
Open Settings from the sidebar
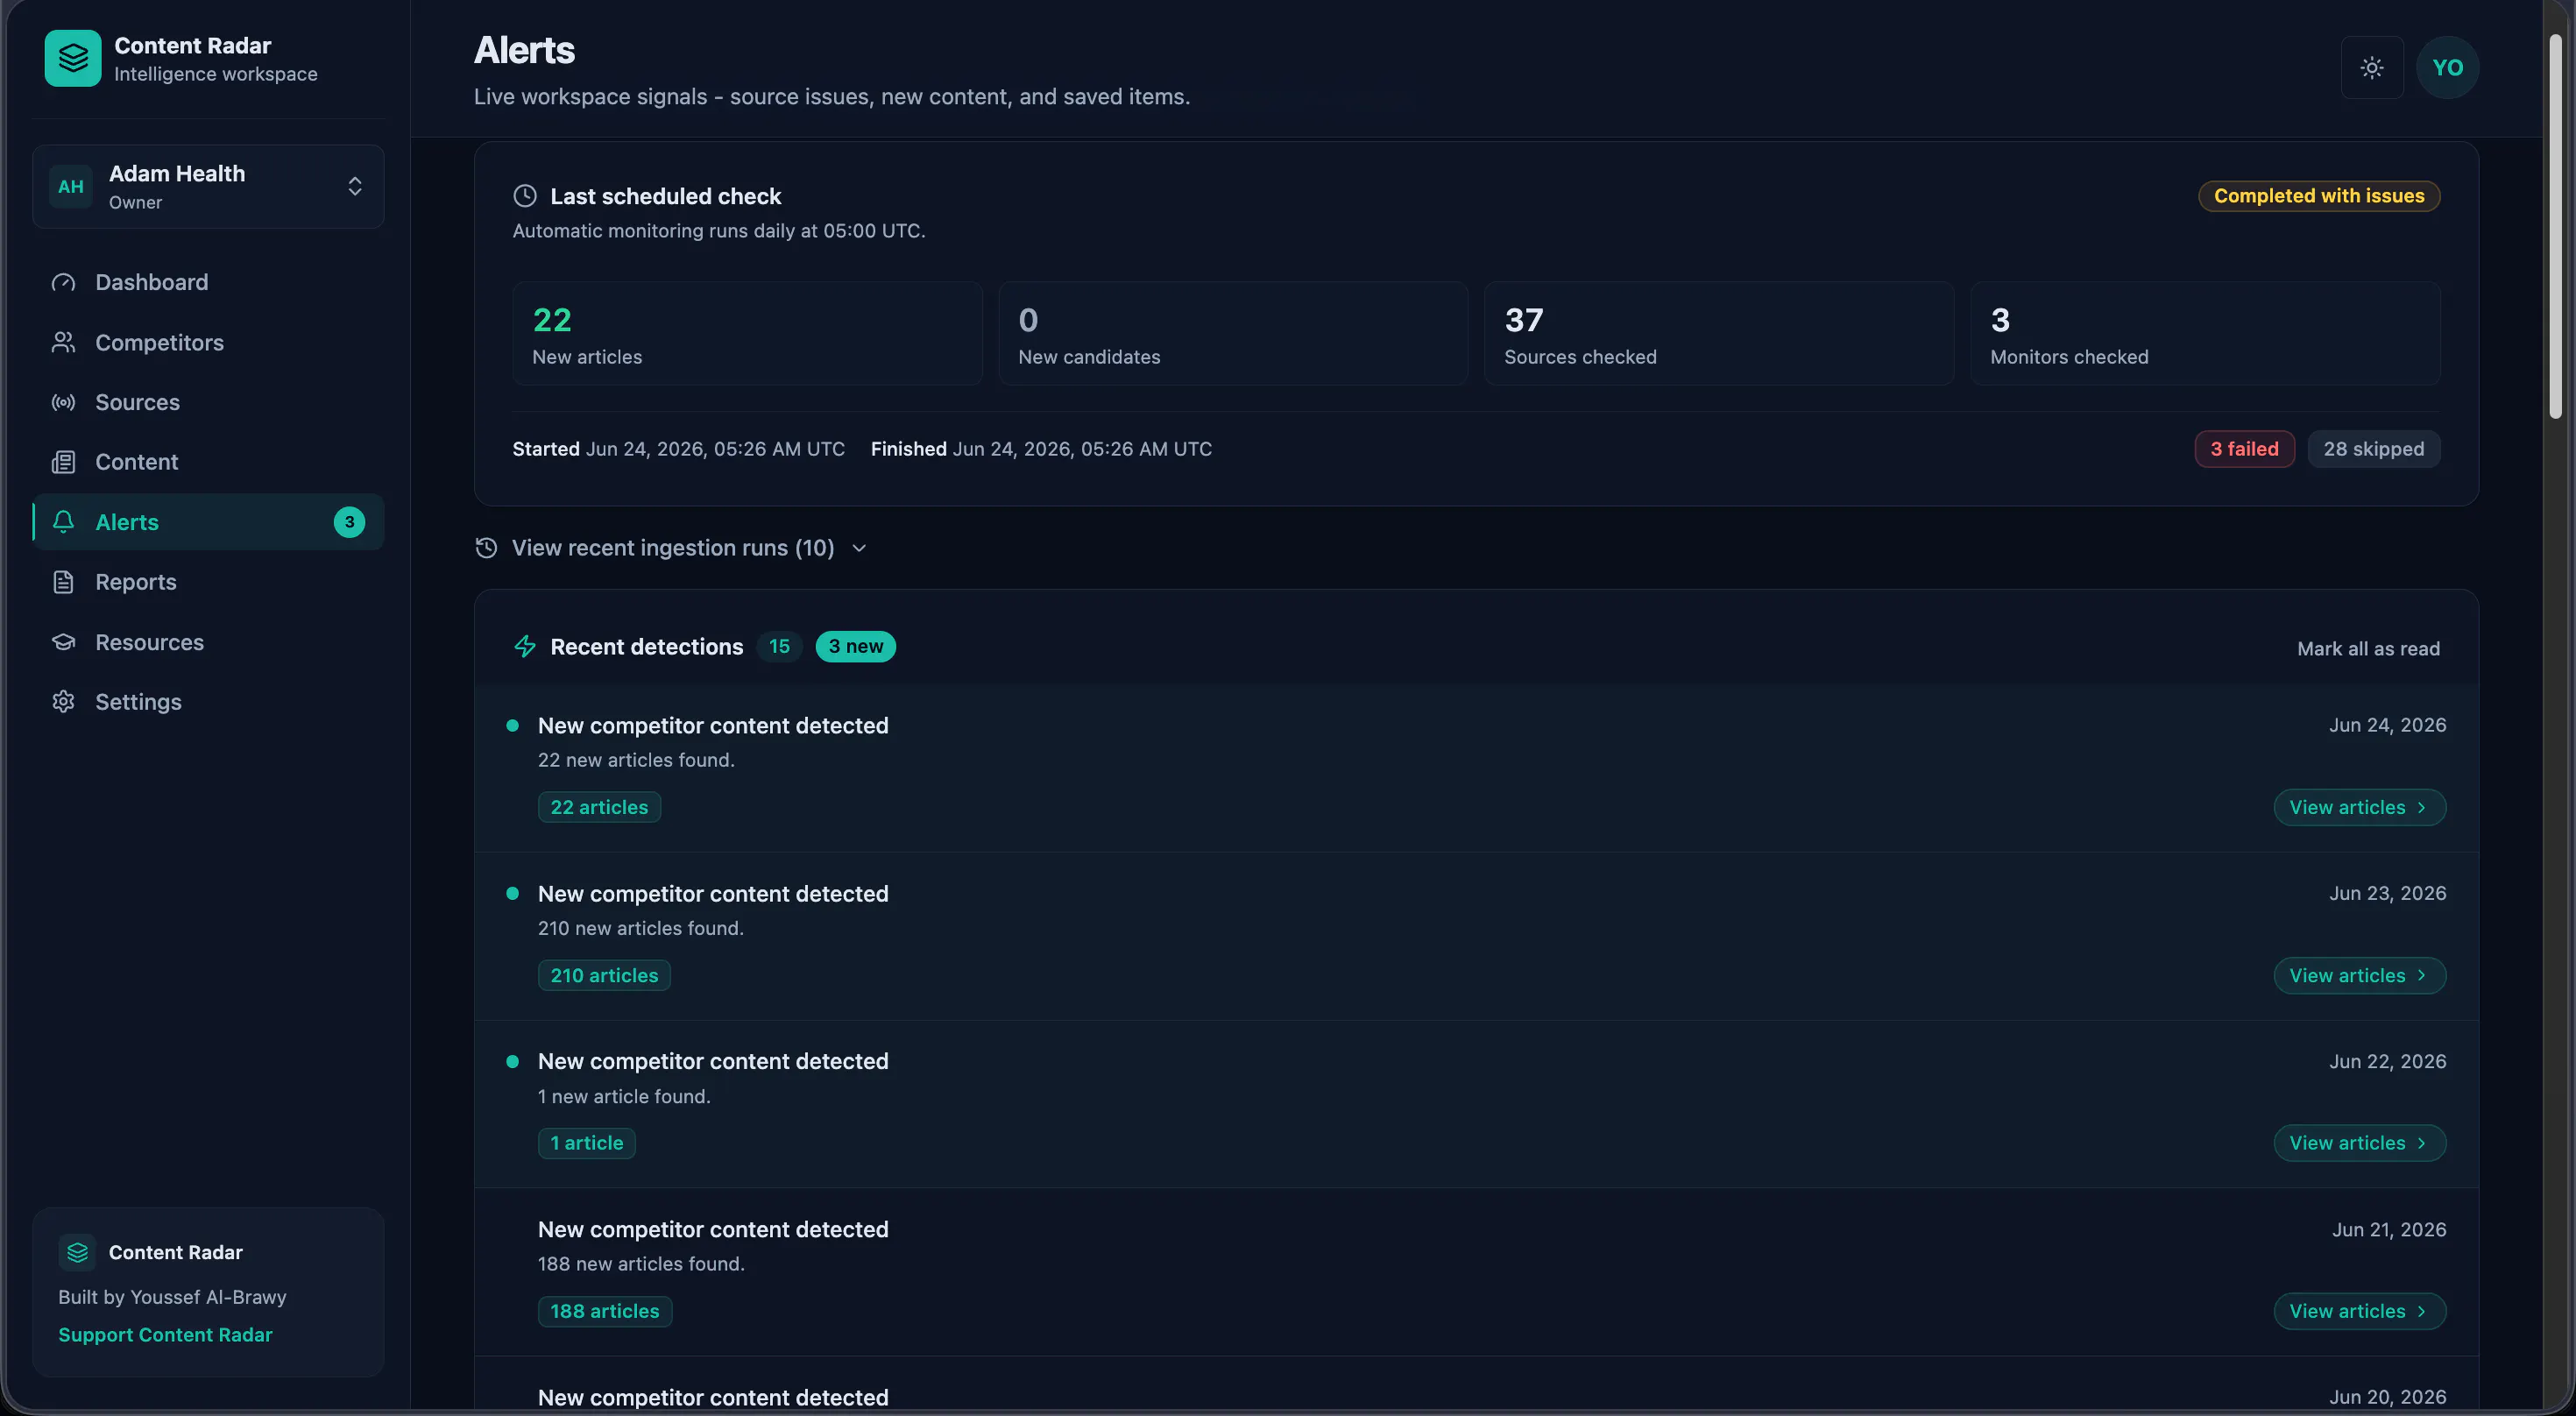click(x=208, y=702)
